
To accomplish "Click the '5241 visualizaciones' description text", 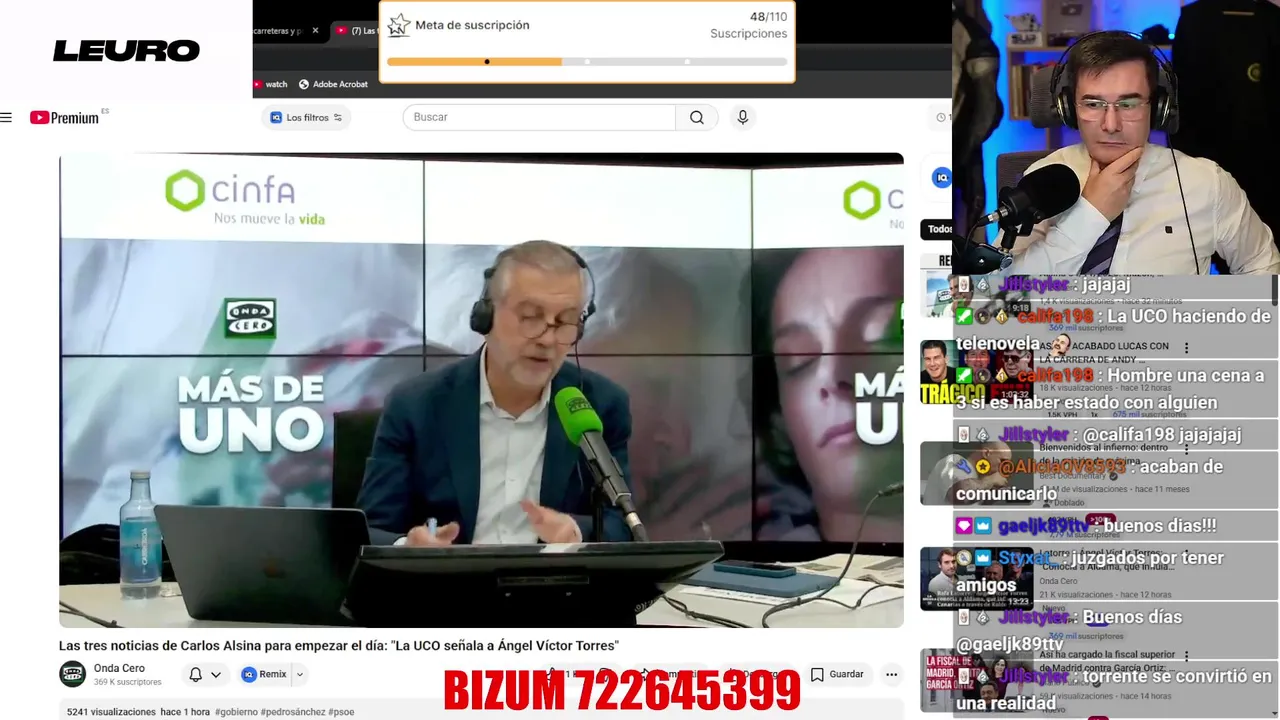I will [111, 712].
